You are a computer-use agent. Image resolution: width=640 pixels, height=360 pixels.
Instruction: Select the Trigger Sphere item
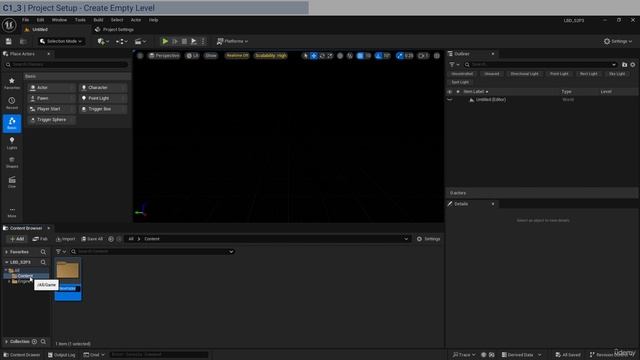click(51, 120)
